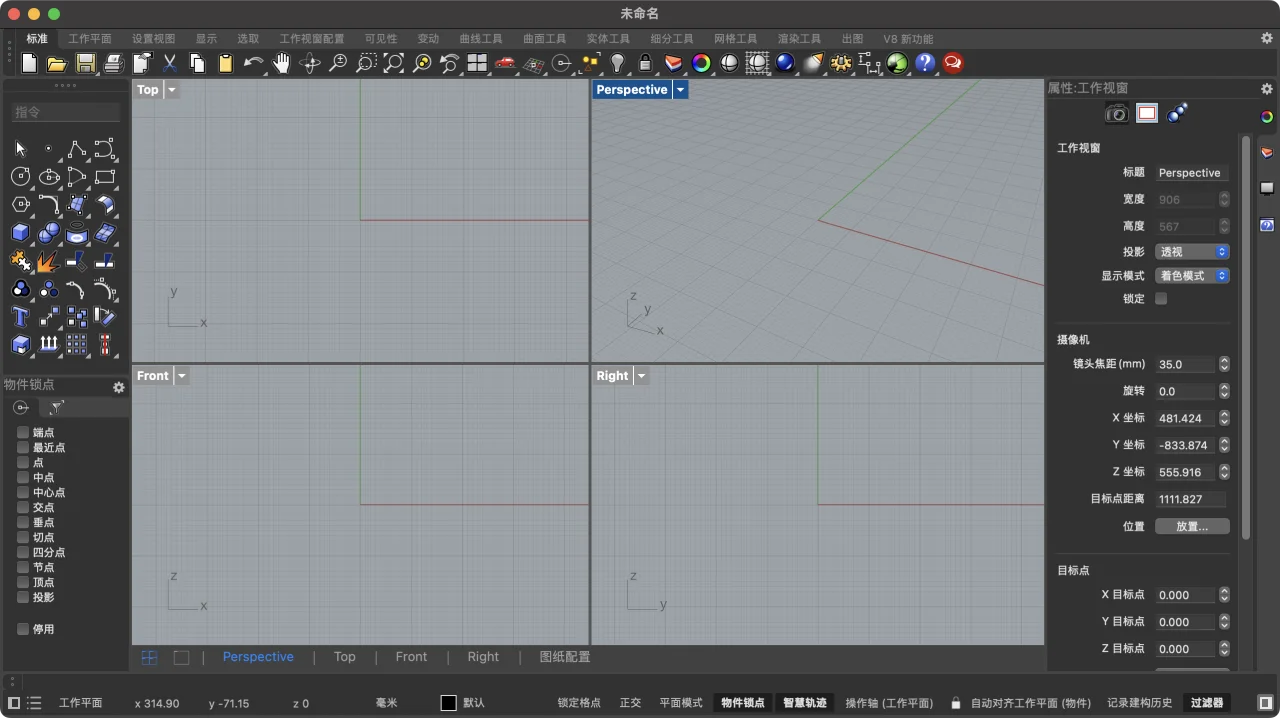Check the 停用 disable snaps box
Image resolution: width=1280 pixels, height=718 pixels.
pos(23,629)
